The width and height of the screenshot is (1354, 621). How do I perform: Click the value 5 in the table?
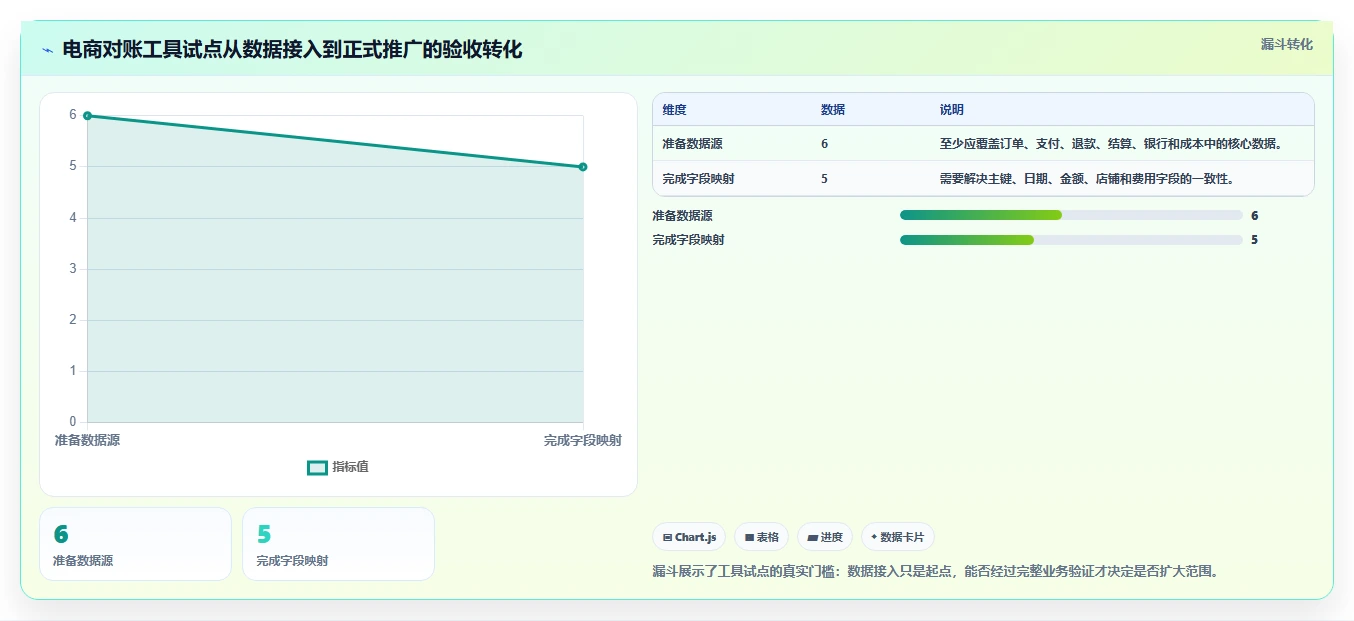pyautogui.click(x=824, y=179)
